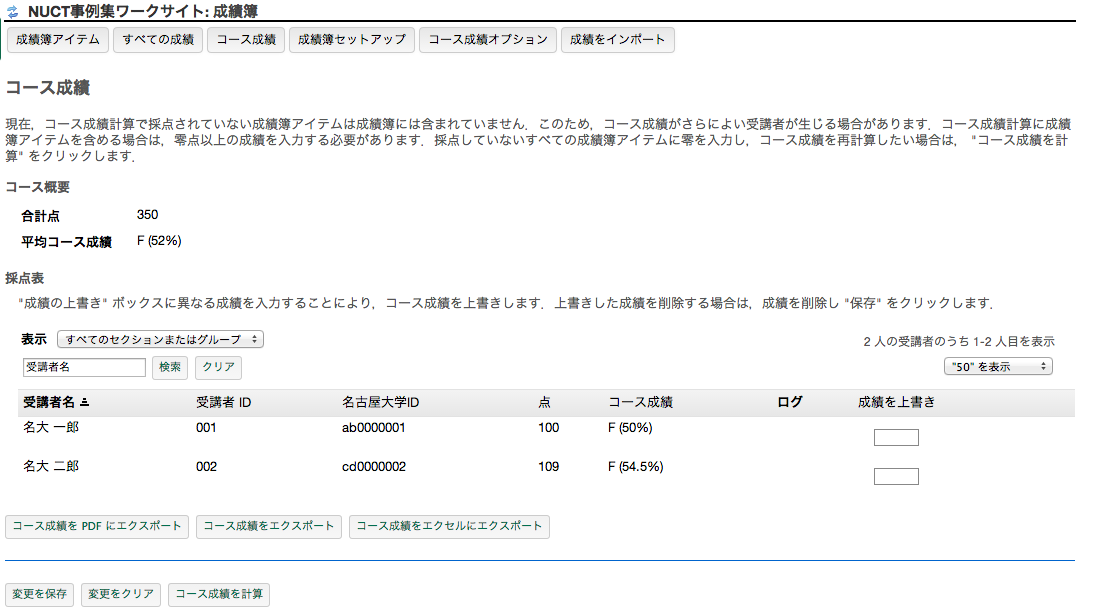Export course grades to Excel
Screen dimensions: 1093x611
(x=449, y=526)
